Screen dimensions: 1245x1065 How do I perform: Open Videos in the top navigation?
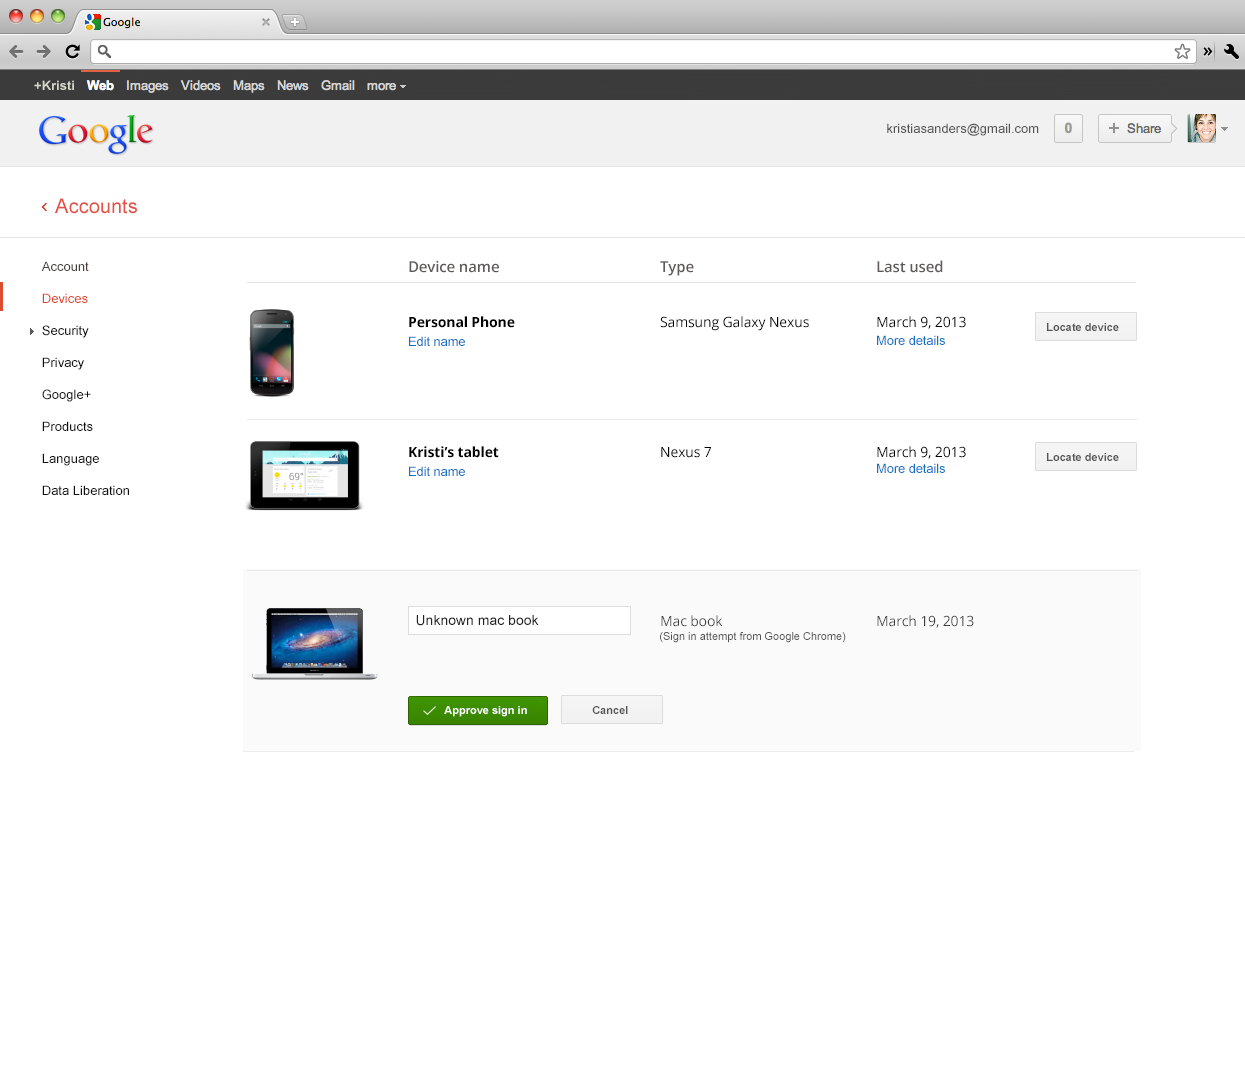200,85
